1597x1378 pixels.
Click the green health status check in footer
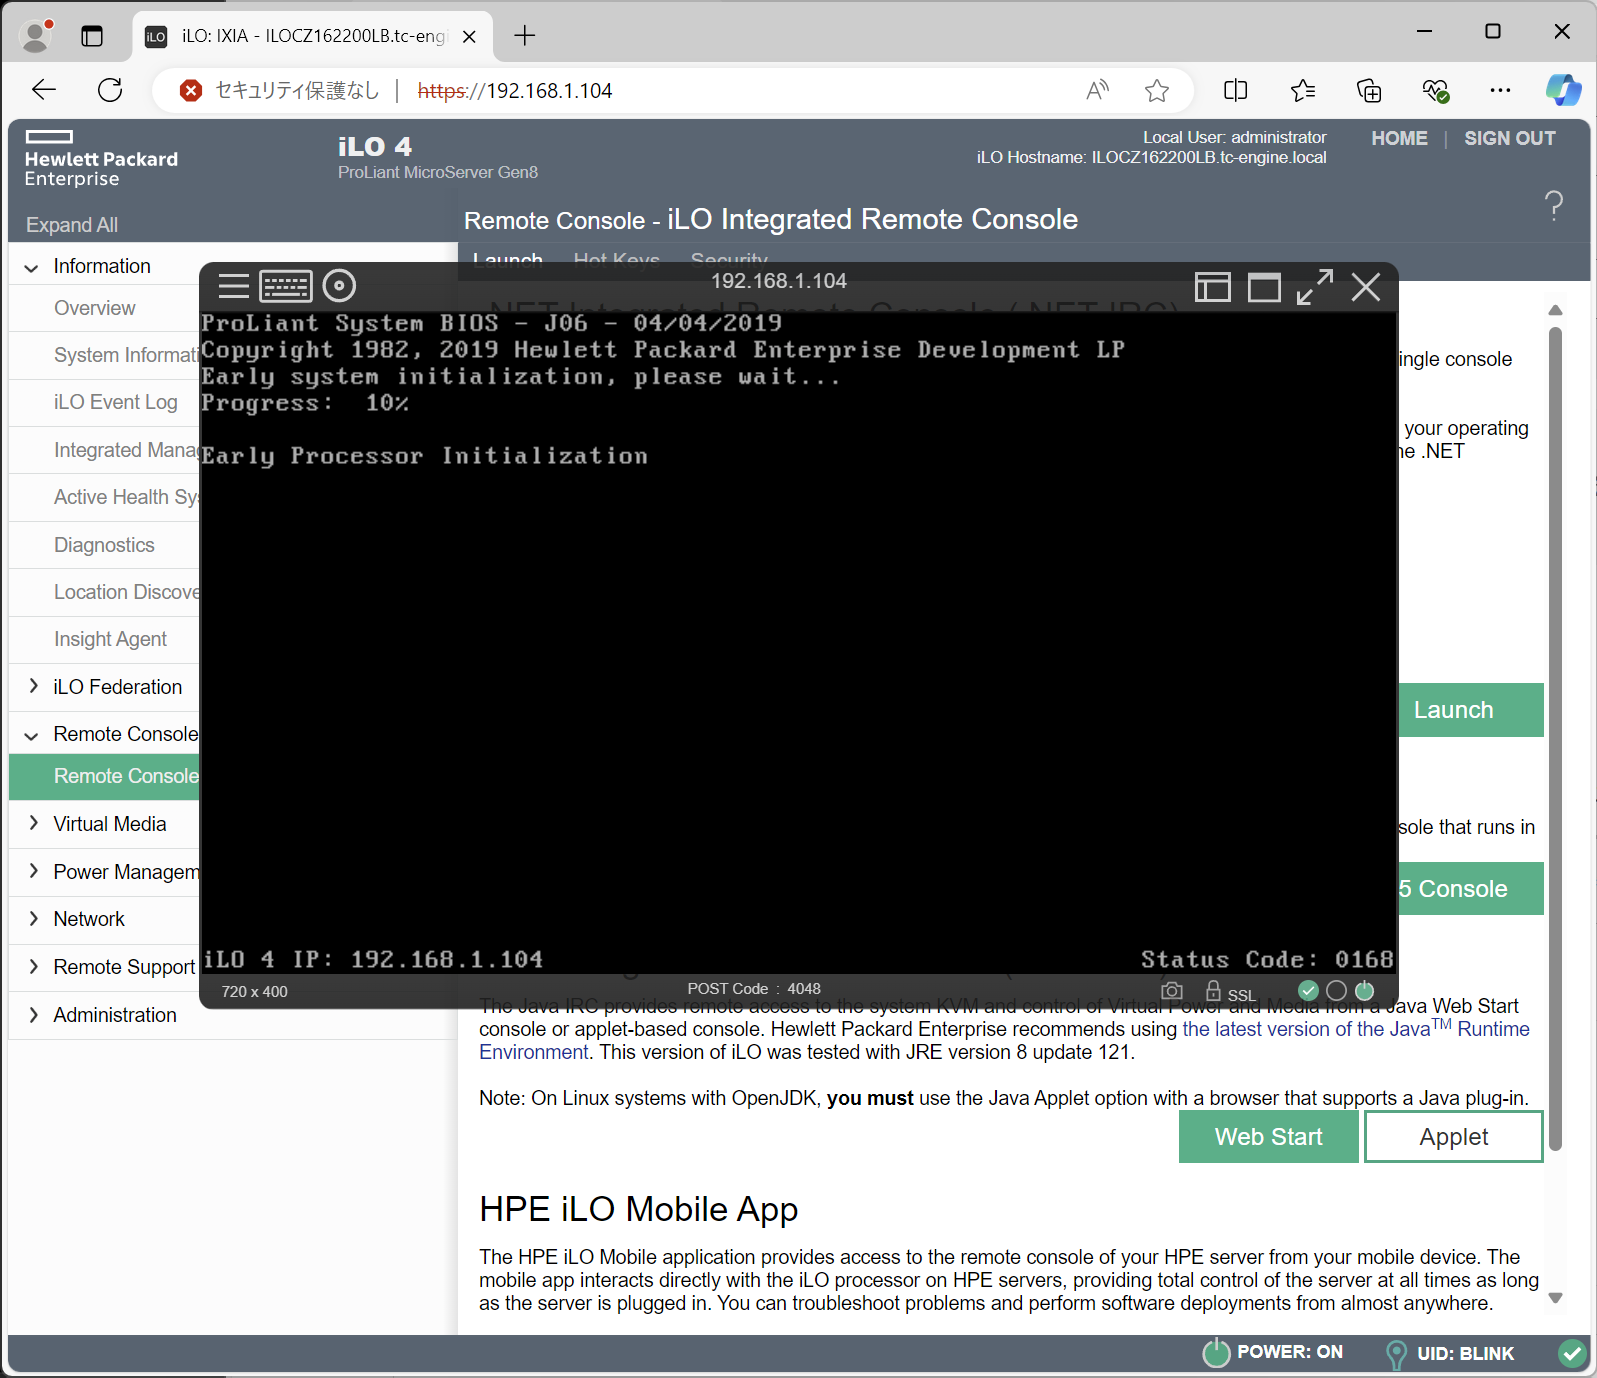[x=1572, y=1353]
